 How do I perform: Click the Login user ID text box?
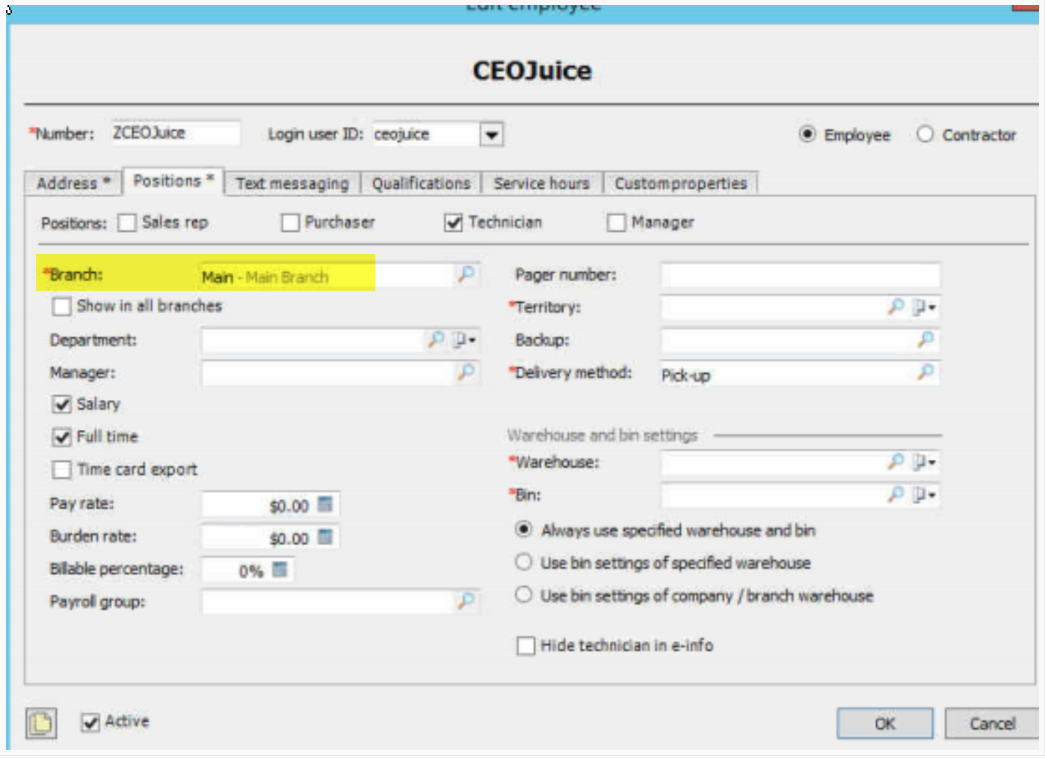(425, 135)
